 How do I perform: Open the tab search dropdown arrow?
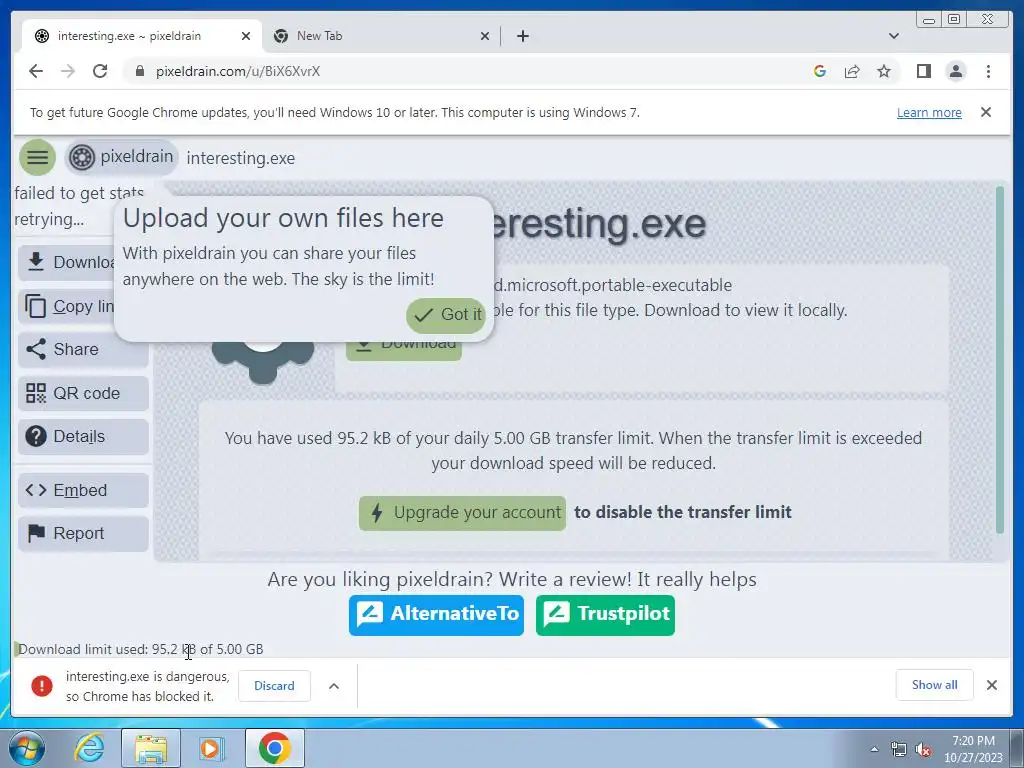point(894,36)
